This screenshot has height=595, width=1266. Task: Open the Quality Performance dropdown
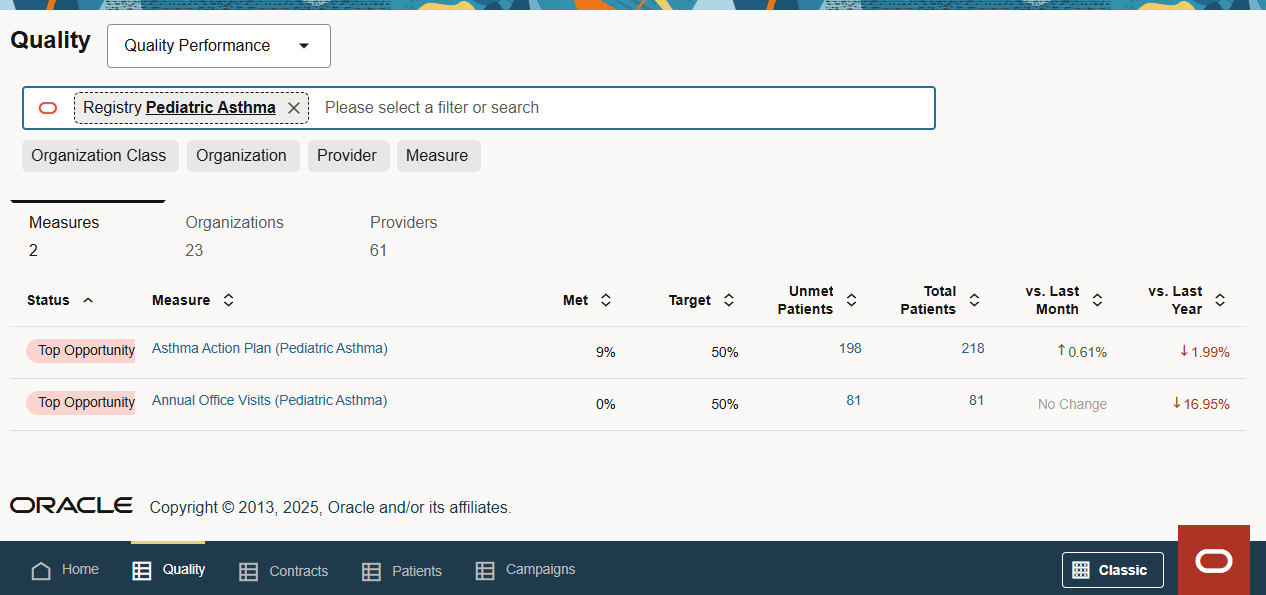(218, 46)
